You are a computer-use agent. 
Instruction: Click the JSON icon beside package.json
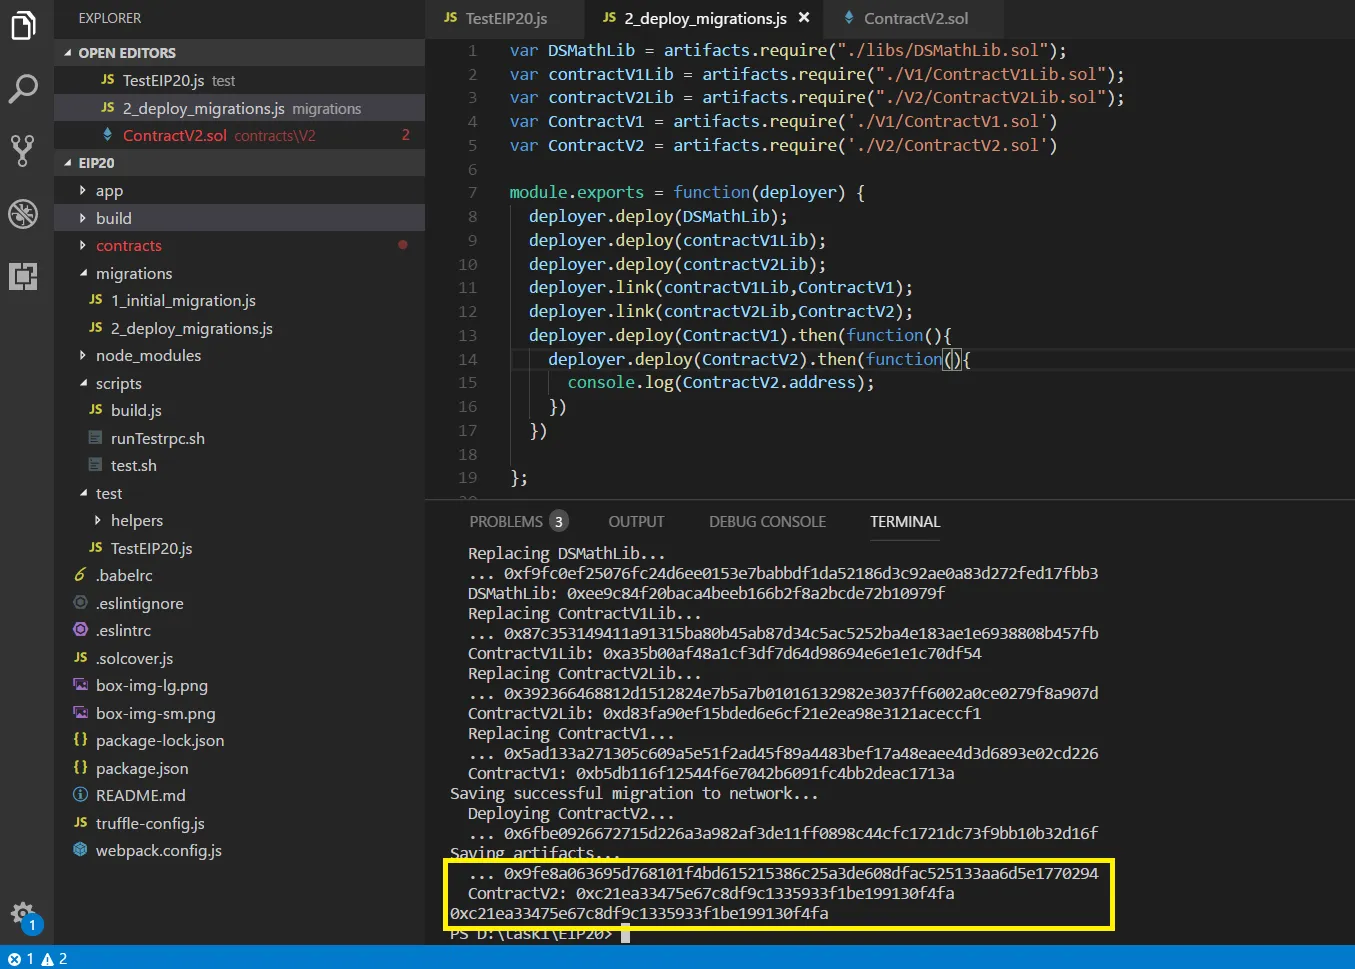tap(80, 768)
